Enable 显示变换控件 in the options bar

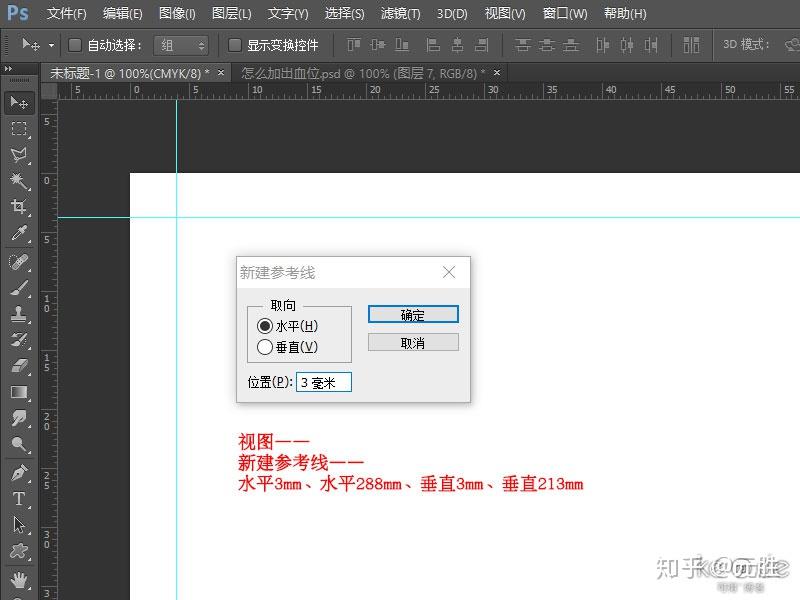pyautogui.click(x=236, y=45)
